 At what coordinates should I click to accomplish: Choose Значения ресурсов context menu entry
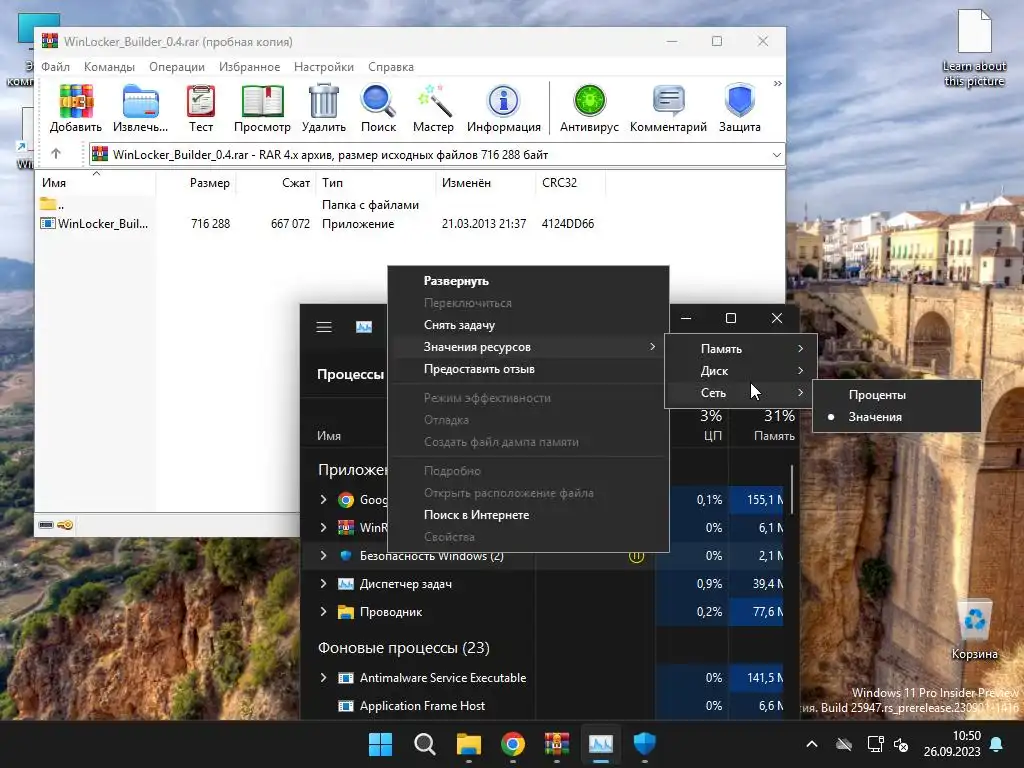click(528, 347)
